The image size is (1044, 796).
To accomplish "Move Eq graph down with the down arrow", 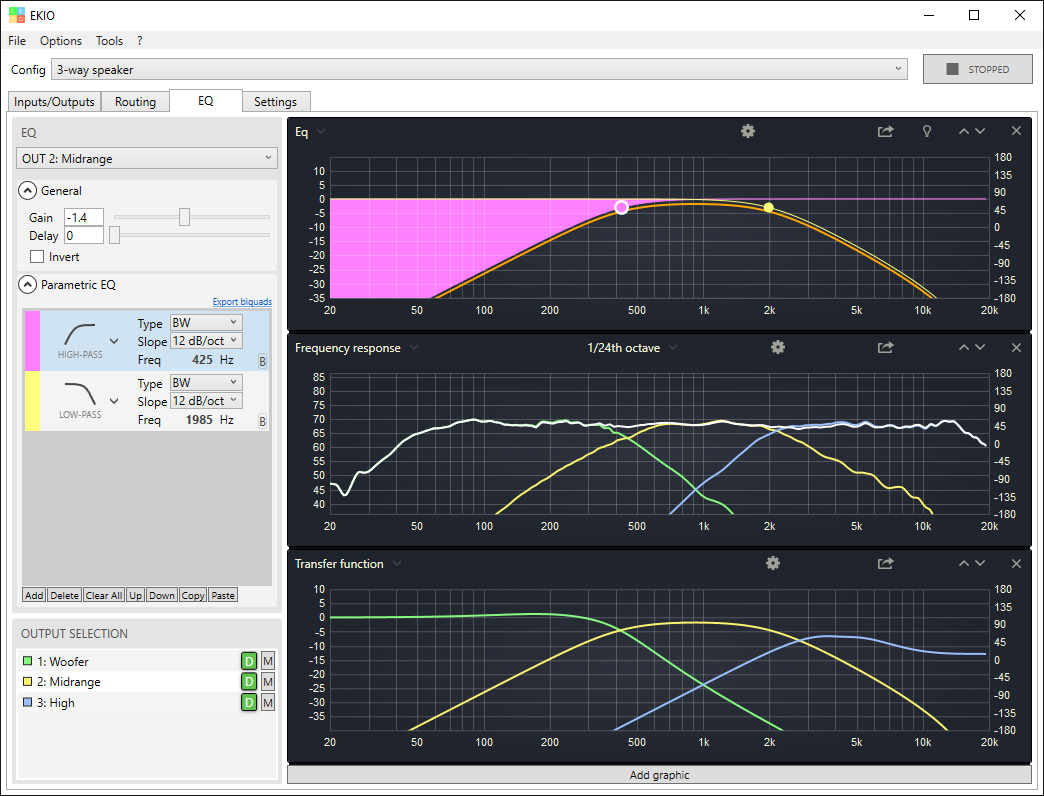I will (980, 131).
